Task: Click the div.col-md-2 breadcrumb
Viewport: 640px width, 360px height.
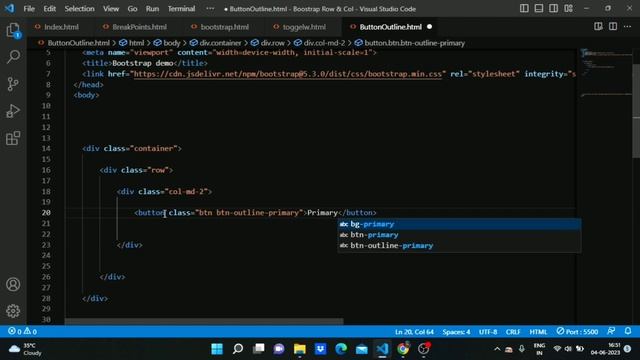Action: click(324, 43)
